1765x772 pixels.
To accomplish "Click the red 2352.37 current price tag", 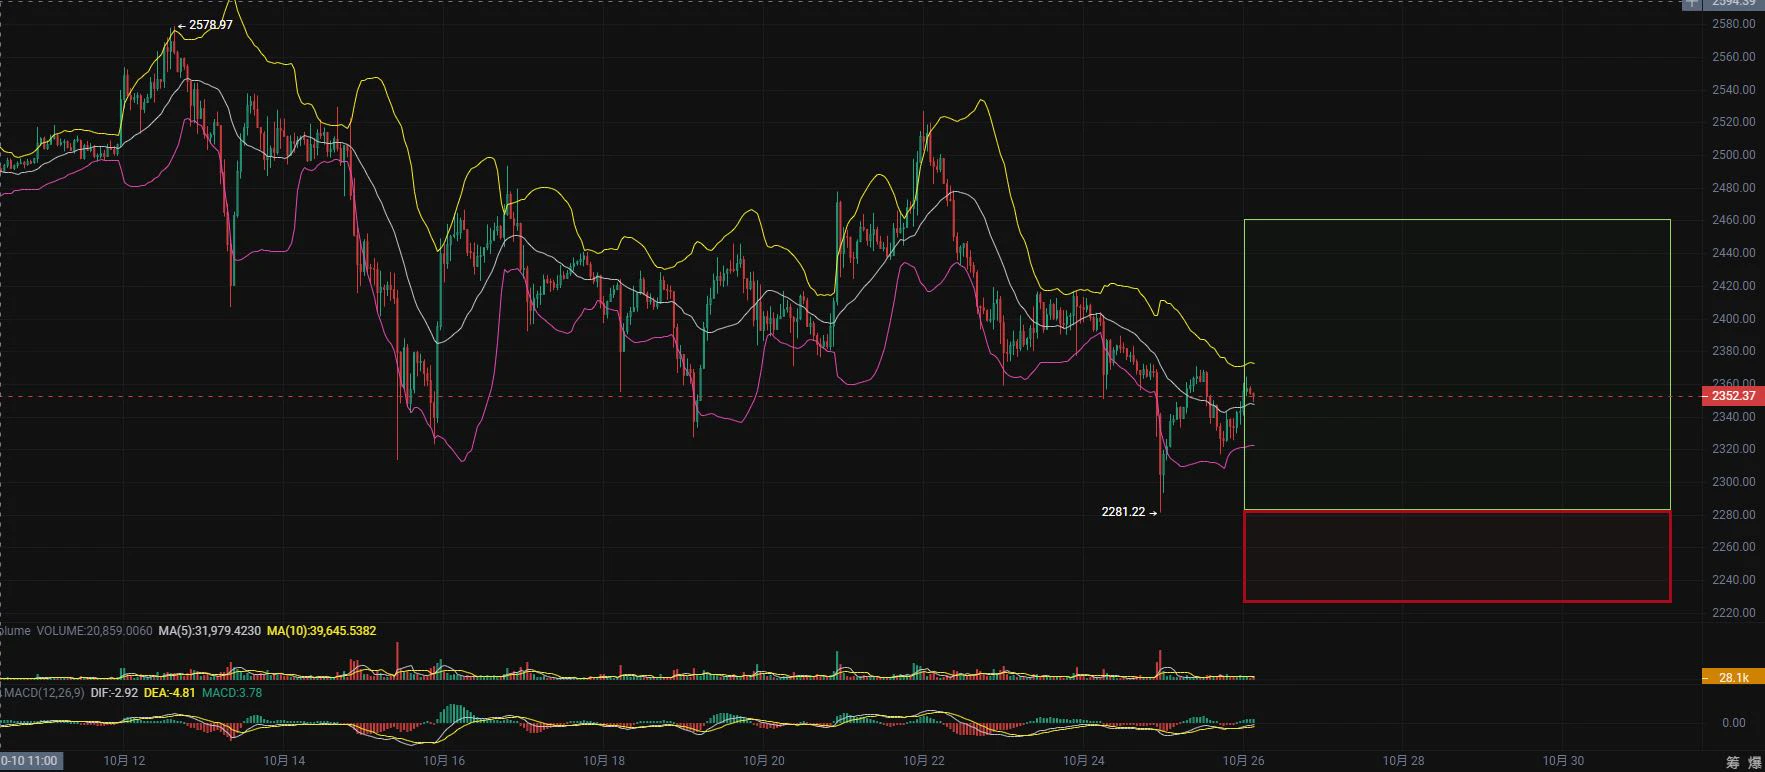I will (x=1732, y=396).
